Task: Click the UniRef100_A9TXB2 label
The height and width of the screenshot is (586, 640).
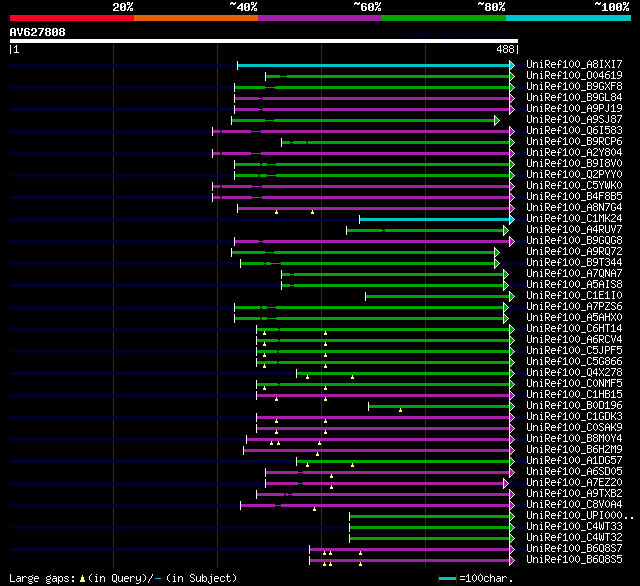Action: pyautogui.click(x=574, y=494)
